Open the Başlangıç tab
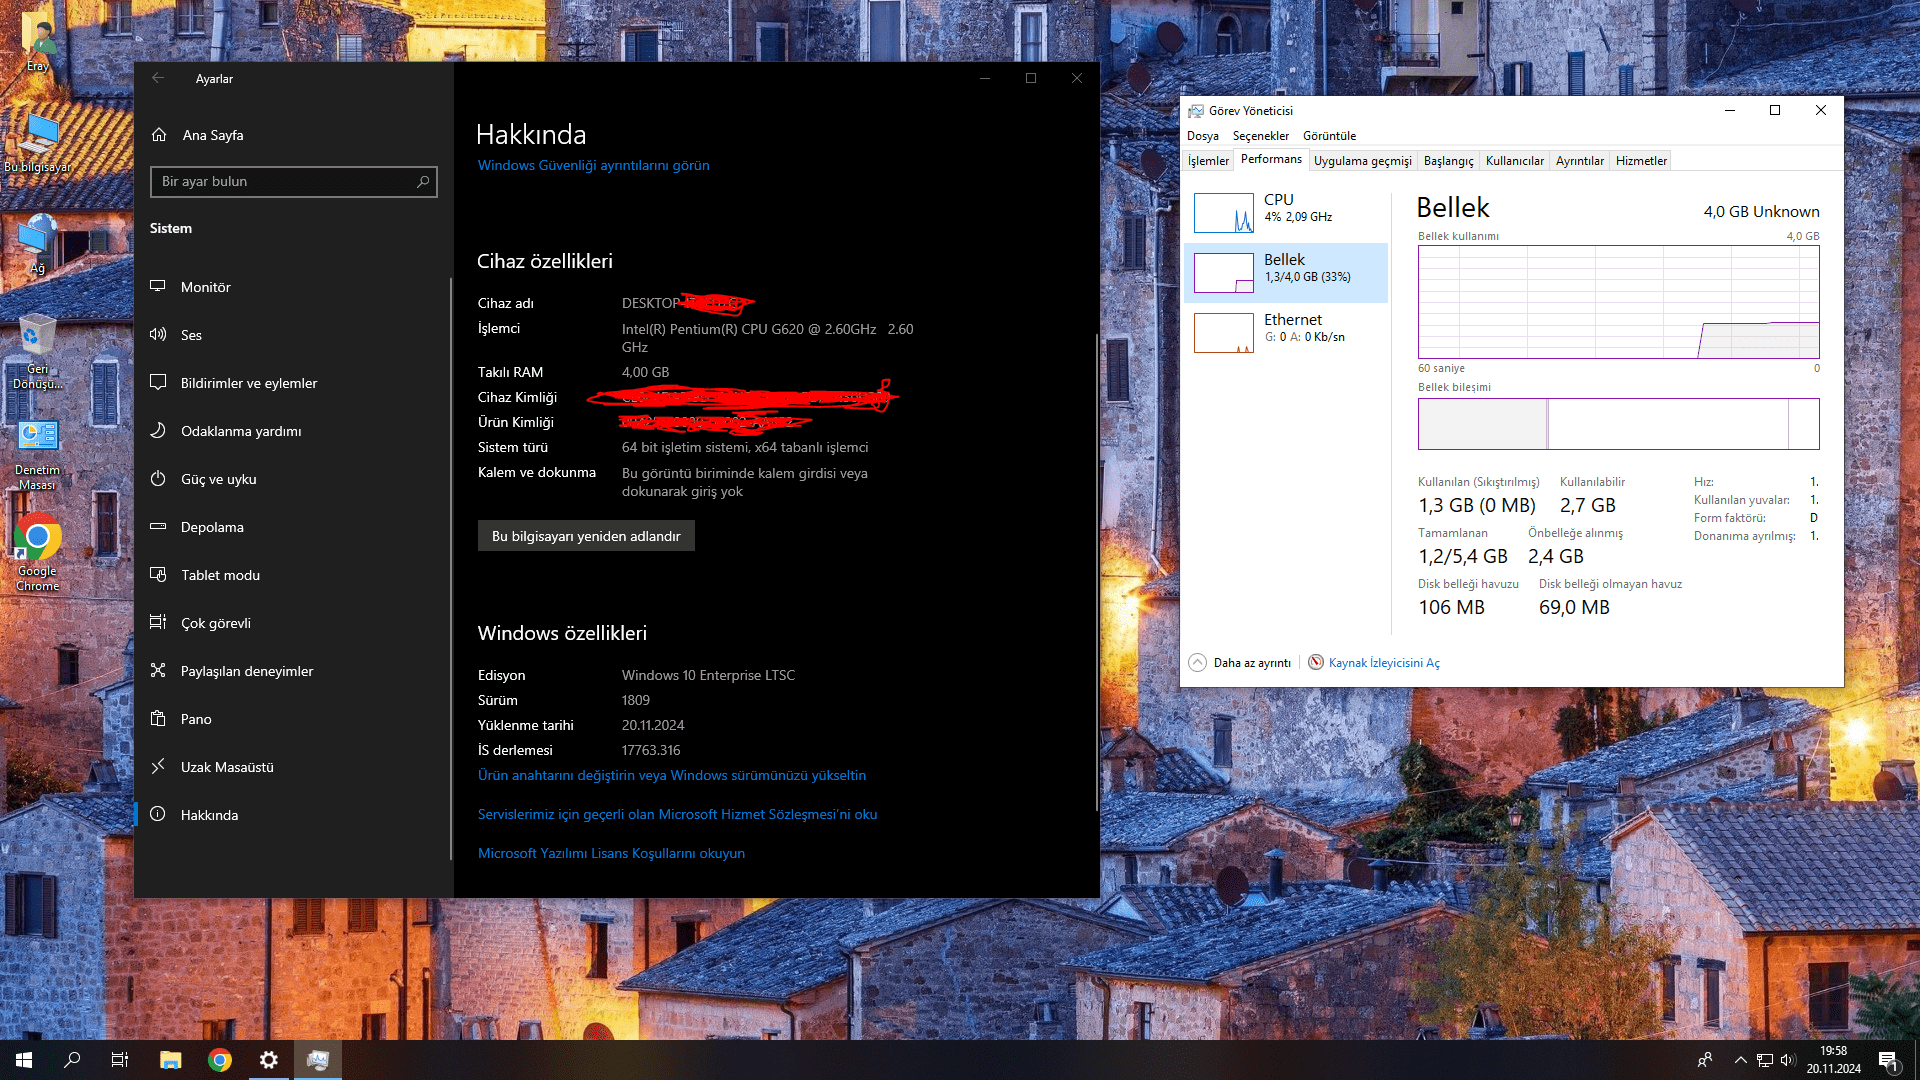 (1448, 161)
